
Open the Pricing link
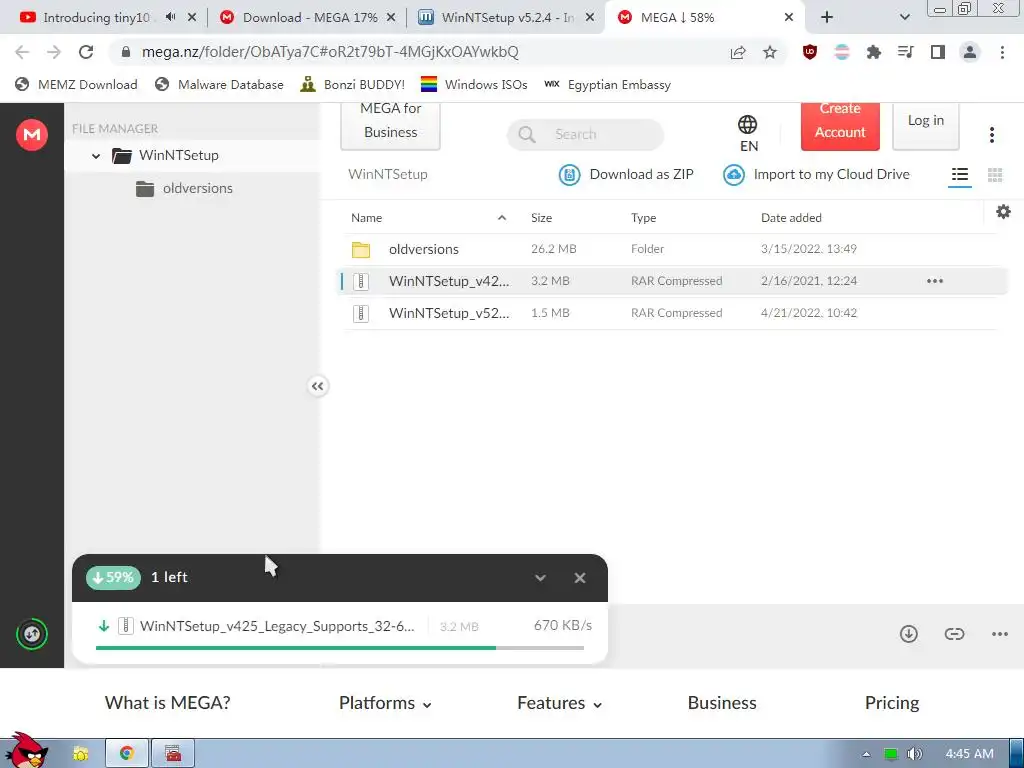tap(891, 703)
